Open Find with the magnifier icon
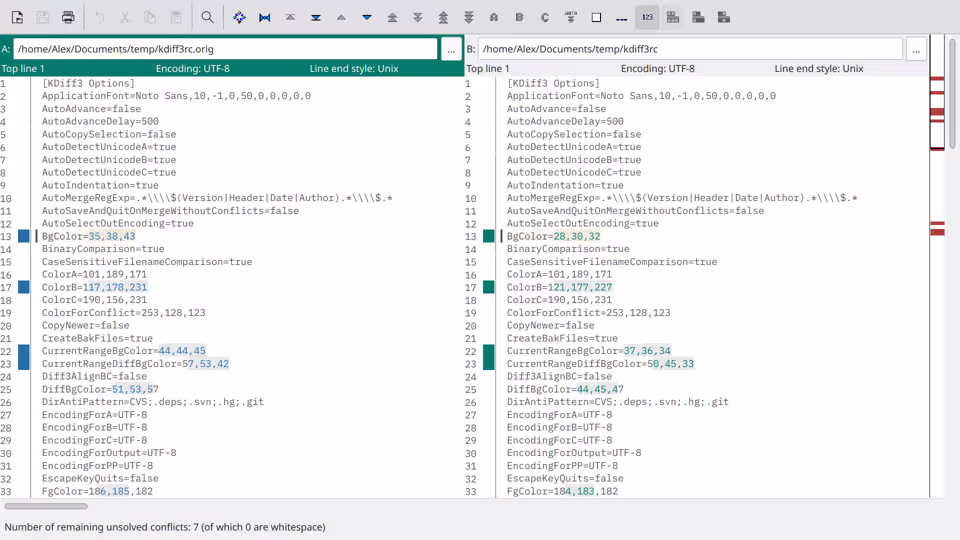Screen dimensions: 960x540 coord(208,18)
